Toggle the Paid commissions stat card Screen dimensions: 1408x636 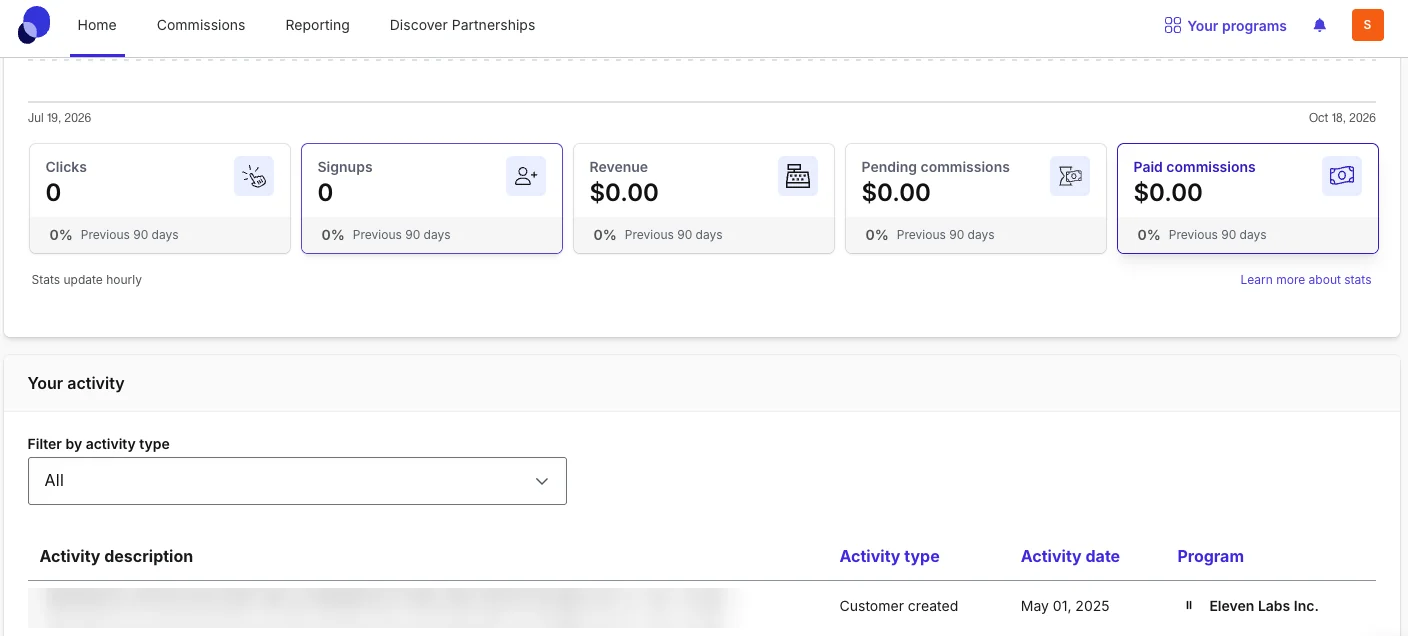tap(1248, 198)
